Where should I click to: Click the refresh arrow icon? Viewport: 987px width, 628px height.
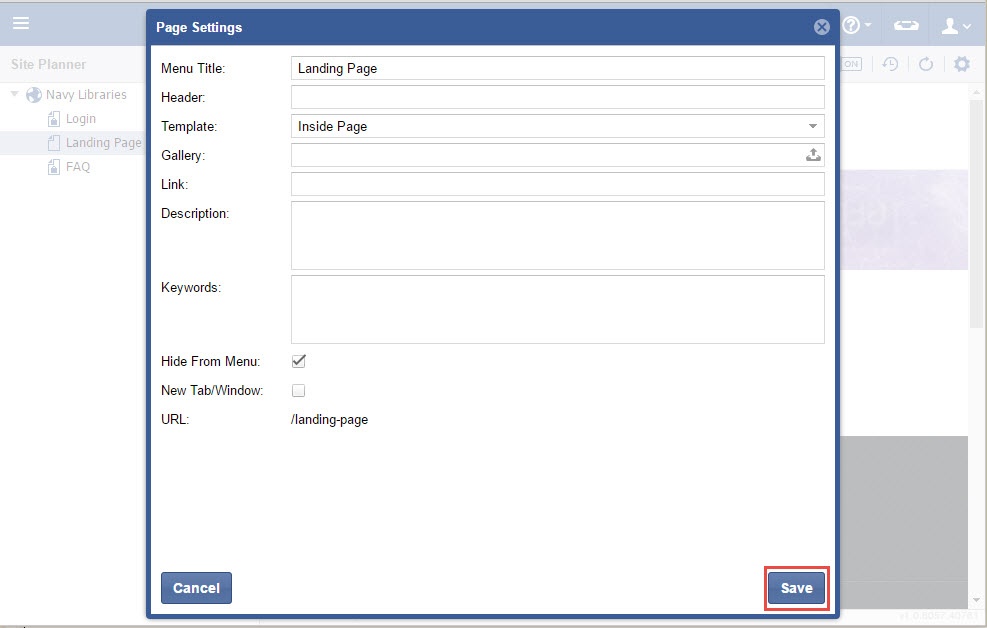click(x=926, y=64)
